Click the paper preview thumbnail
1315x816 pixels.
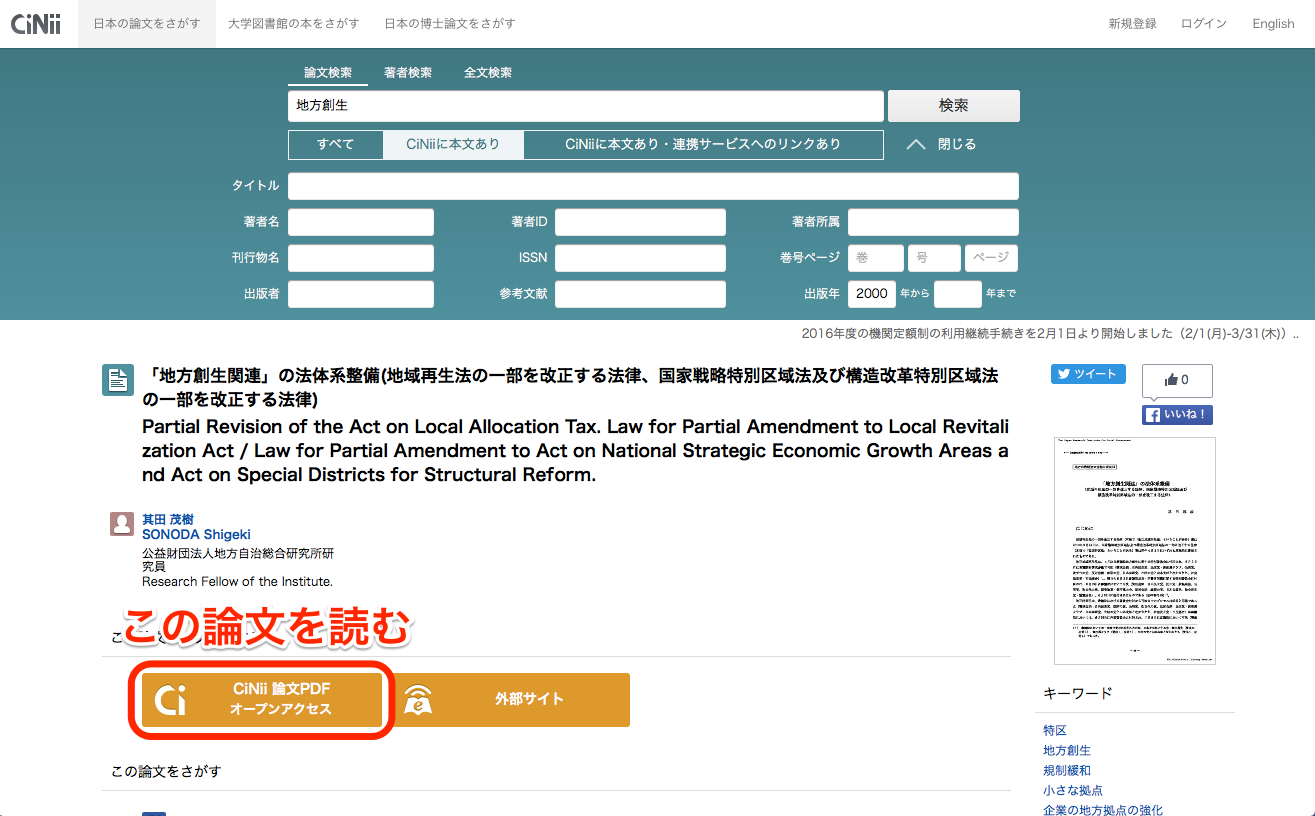(1134, 550)
